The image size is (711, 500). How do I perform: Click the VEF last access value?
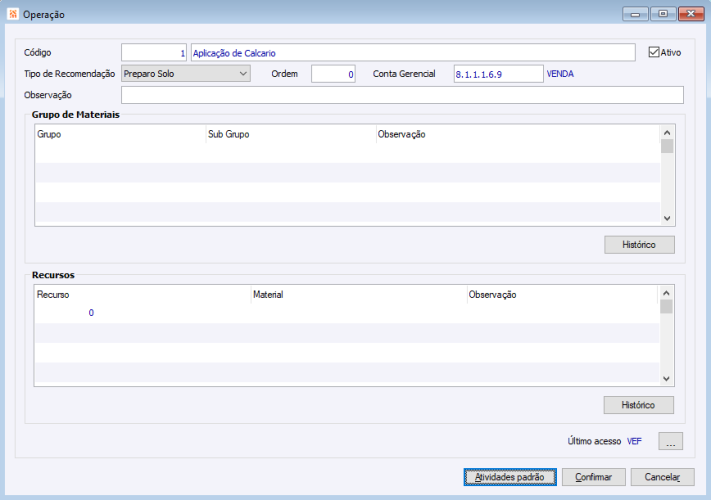[x=634, y=441]
